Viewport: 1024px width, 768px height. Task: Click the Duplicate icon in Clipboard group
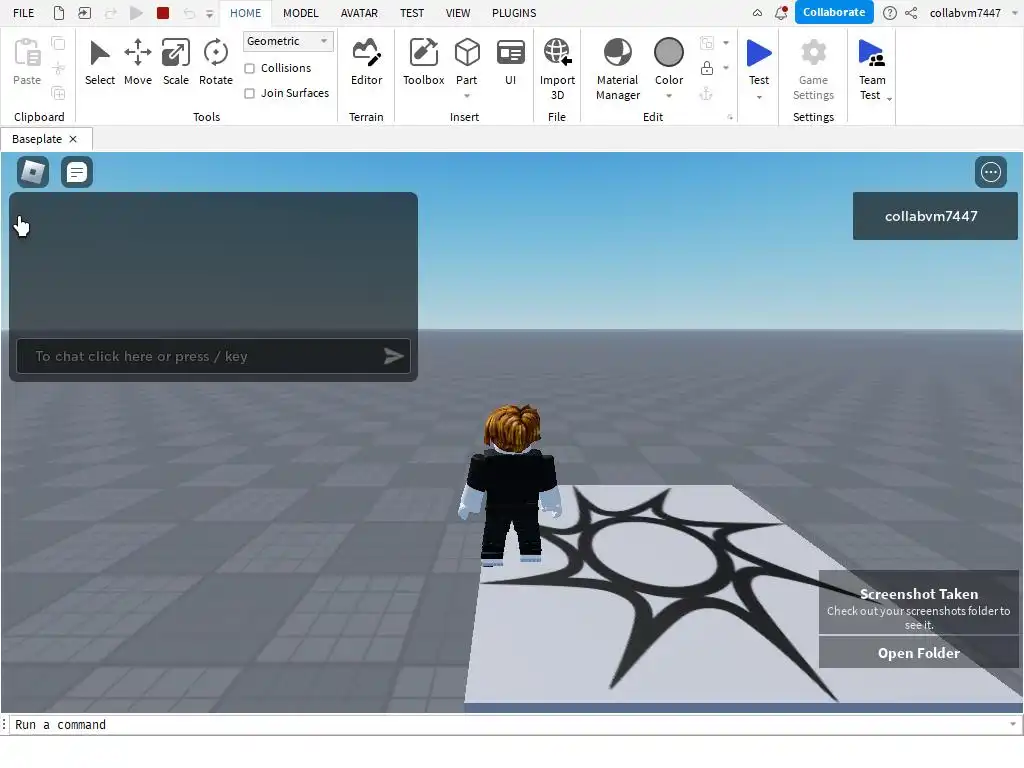point(58,93)
